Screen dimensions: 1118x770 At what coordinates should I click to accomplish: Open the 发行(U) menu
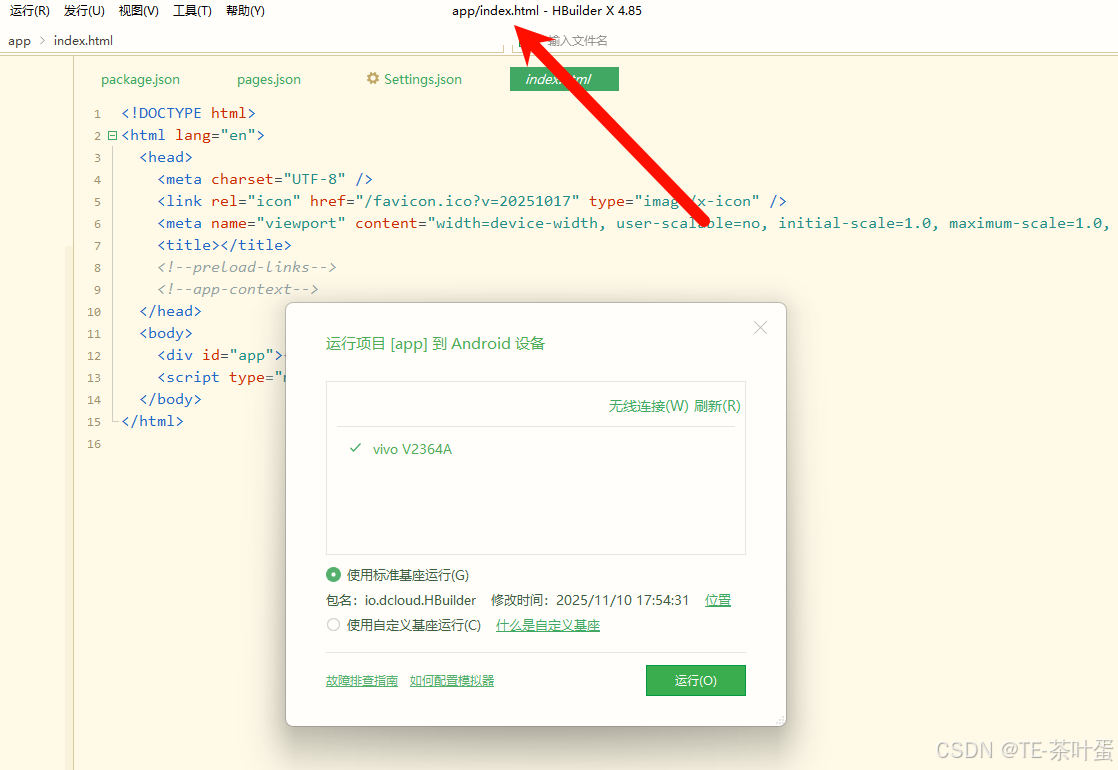84,11
